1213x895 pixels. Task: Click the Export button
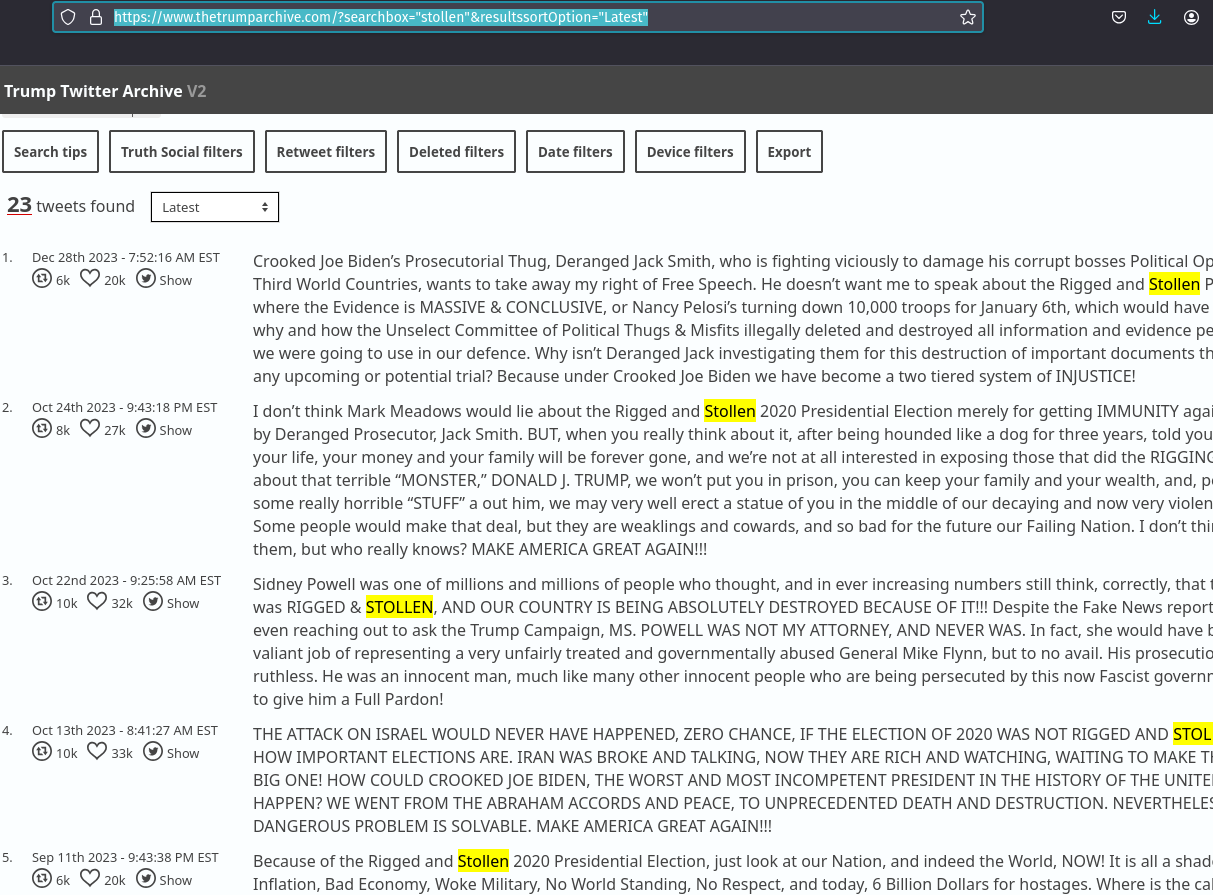[789, 152]
